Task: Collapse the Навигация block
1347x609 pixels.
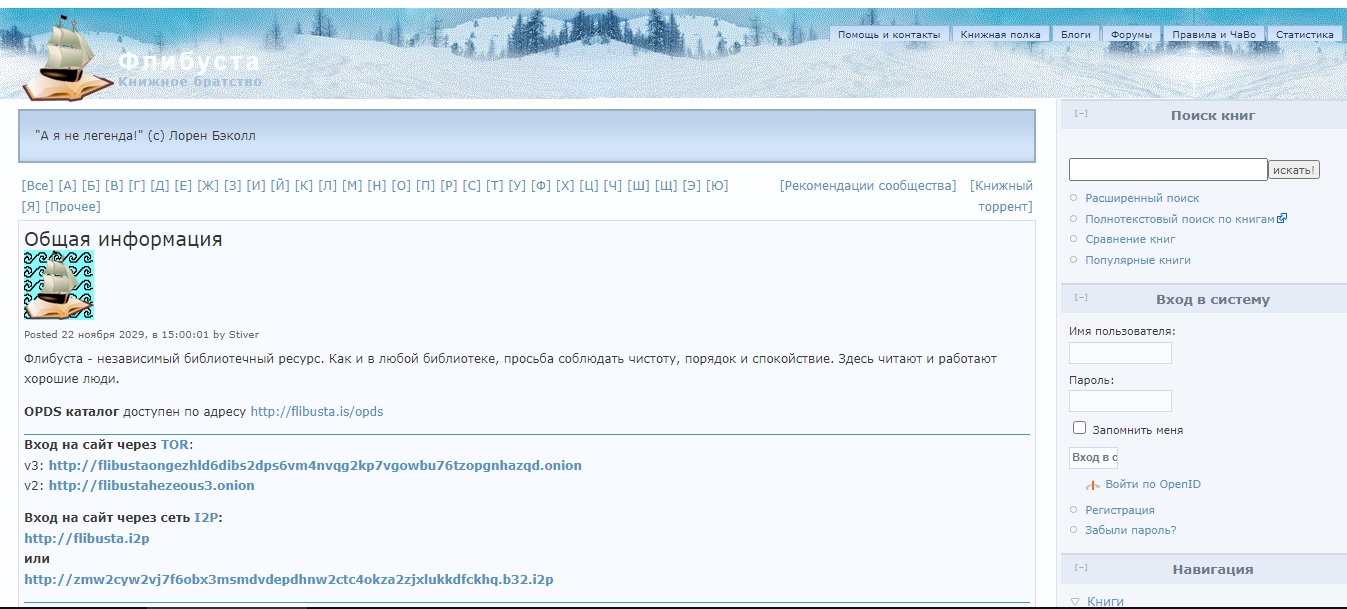Action: point(1081,567)
